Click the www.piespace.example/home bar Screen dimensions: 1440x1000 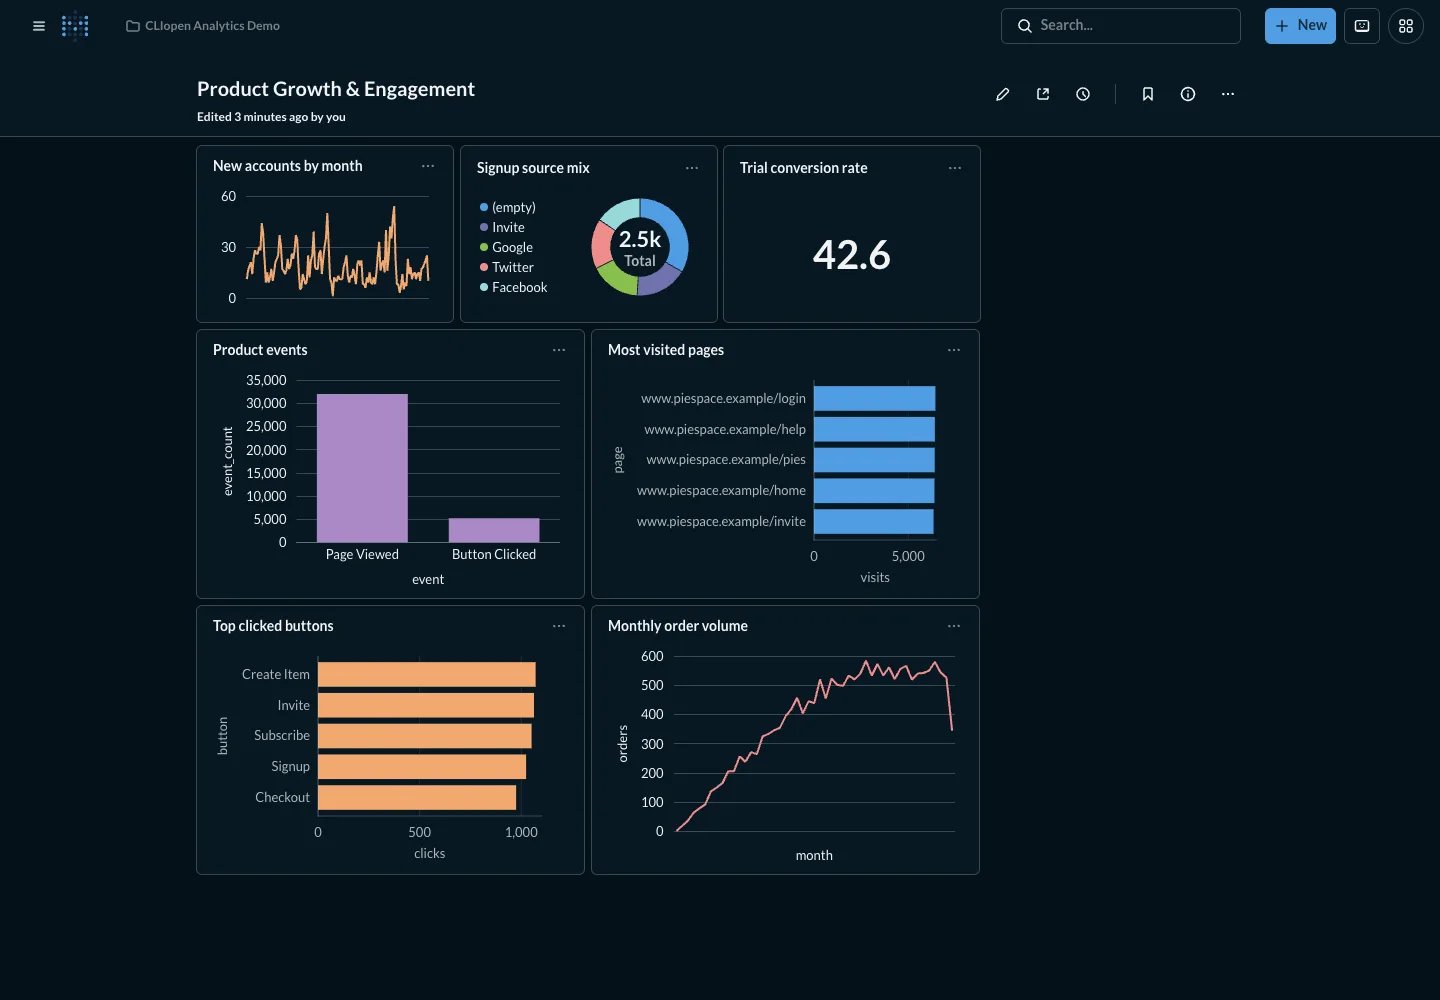click(x=874, y=491)
